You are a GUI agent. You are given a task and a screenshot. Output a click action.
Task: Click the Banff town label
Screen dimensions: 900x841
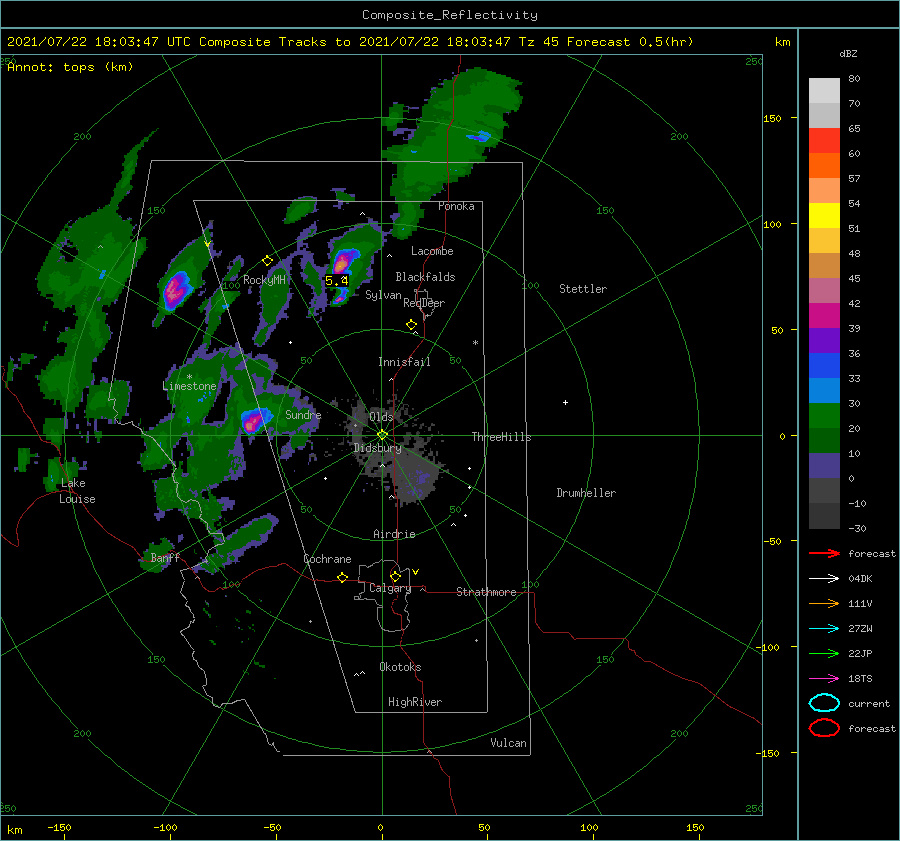click(x=165, y=557)
